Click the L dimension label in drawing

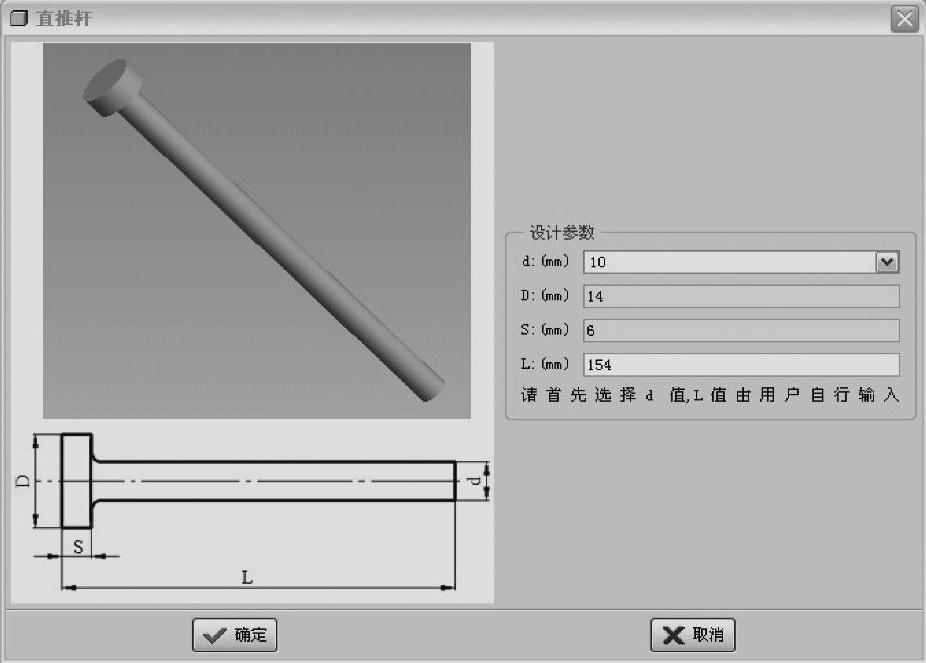click(247, 577)
